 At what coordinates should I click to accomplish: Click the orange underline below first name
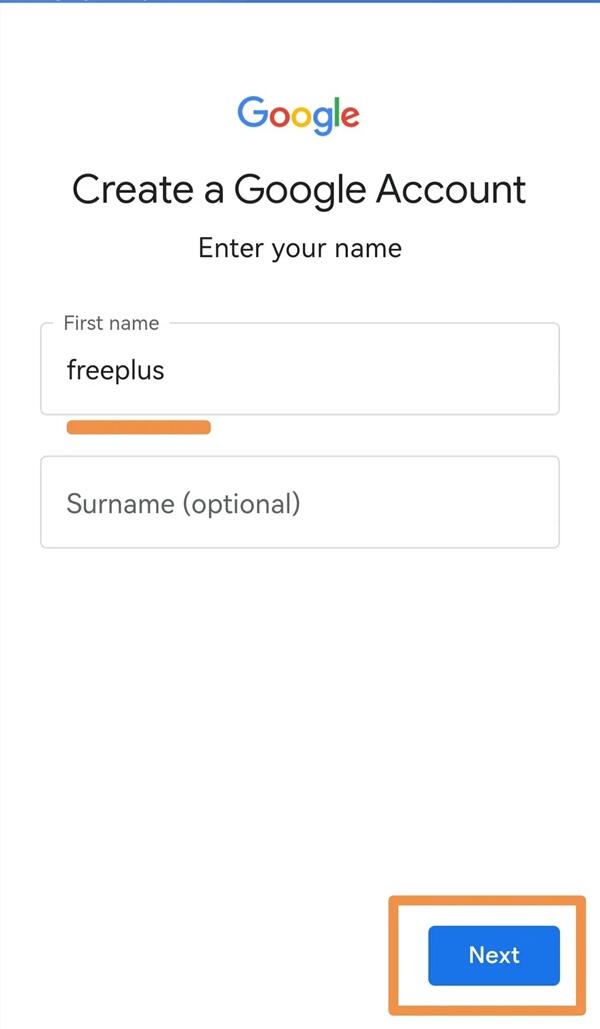click(x=138, y=428)
